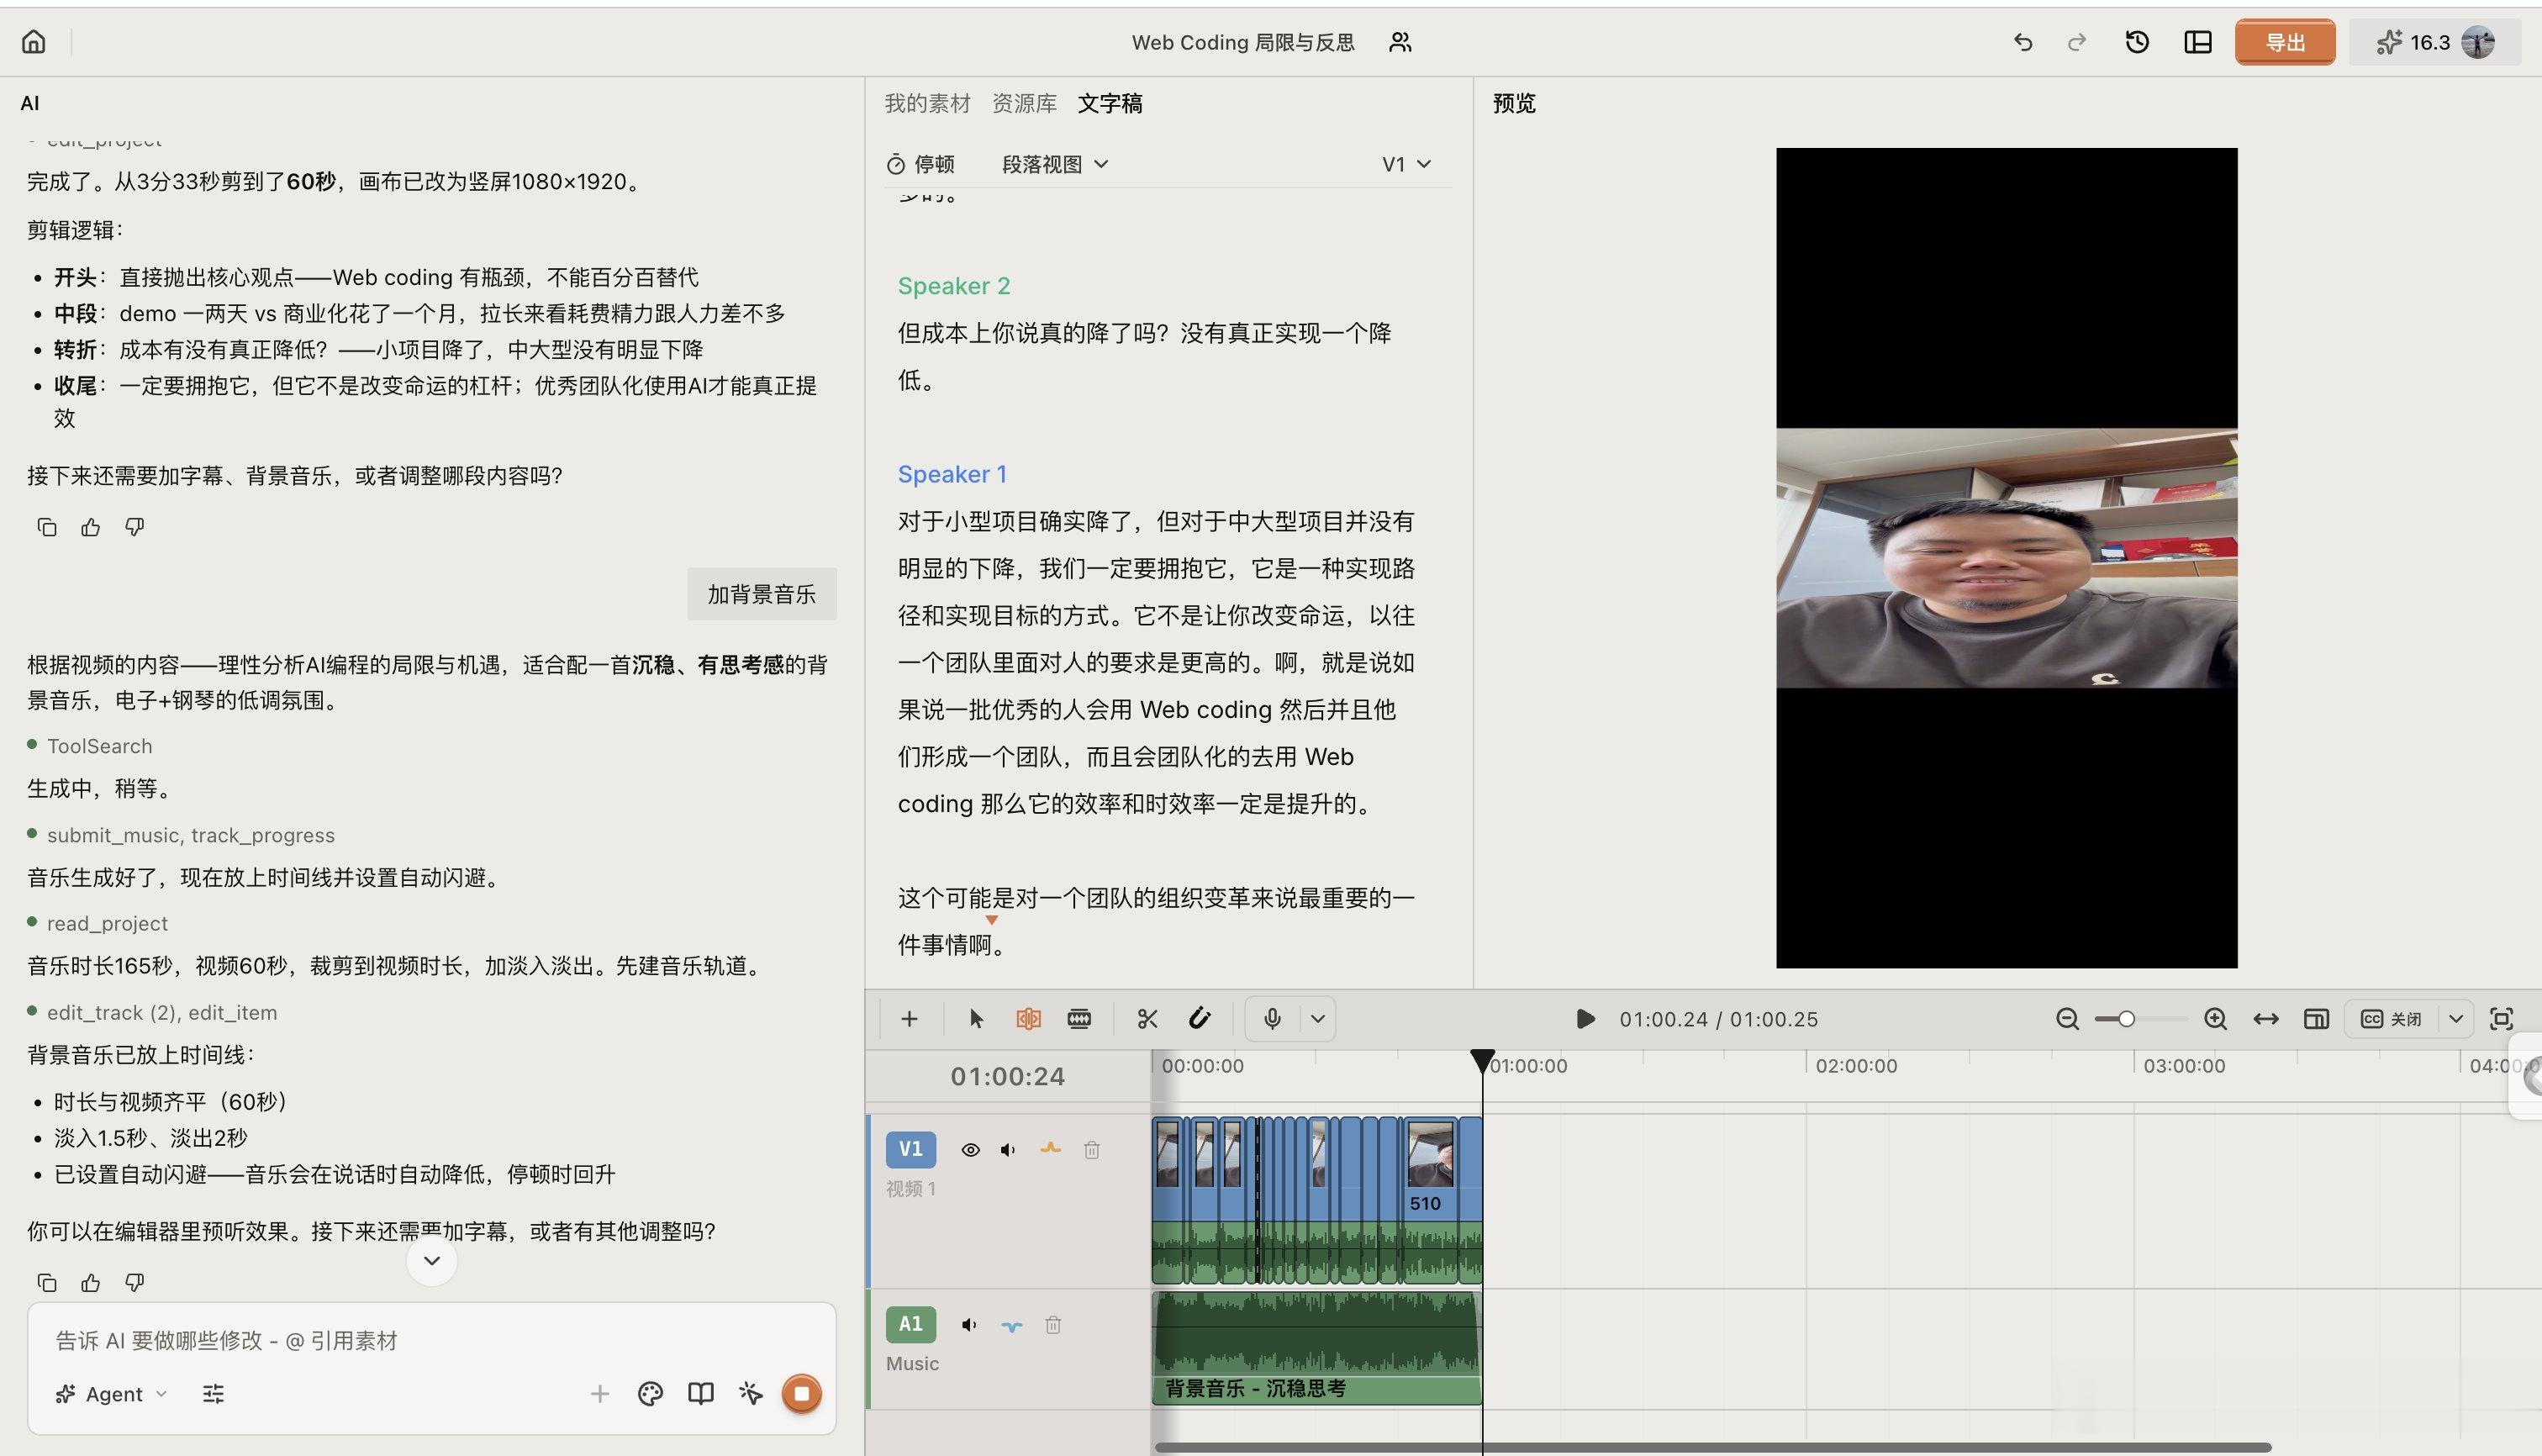The image size is (2542, 1456).
Task: Select the A1 track label
Action: pos(911,1324)
